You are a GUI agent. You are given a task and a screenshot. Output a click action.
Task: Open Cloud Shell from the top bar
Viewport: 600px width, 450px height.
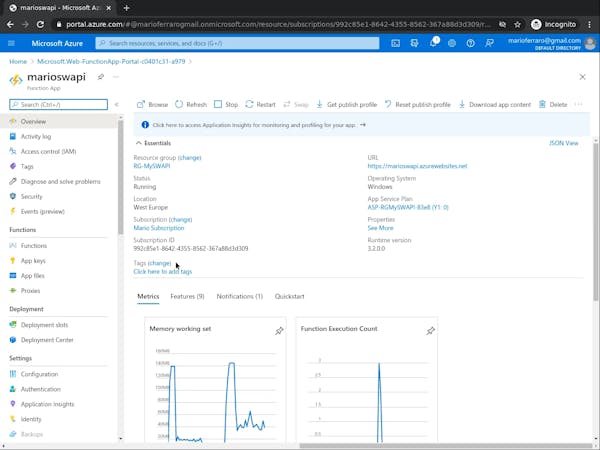click(x=396, y=43)
